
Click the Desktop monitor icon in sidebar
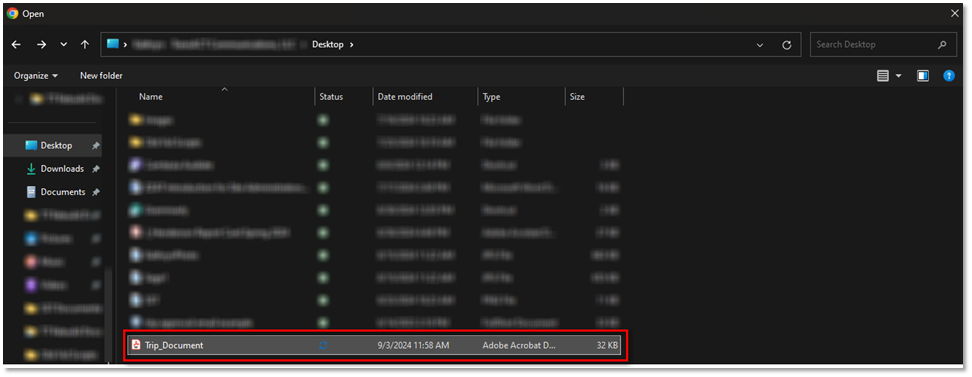pyautogui.click(x=31, y=146)
